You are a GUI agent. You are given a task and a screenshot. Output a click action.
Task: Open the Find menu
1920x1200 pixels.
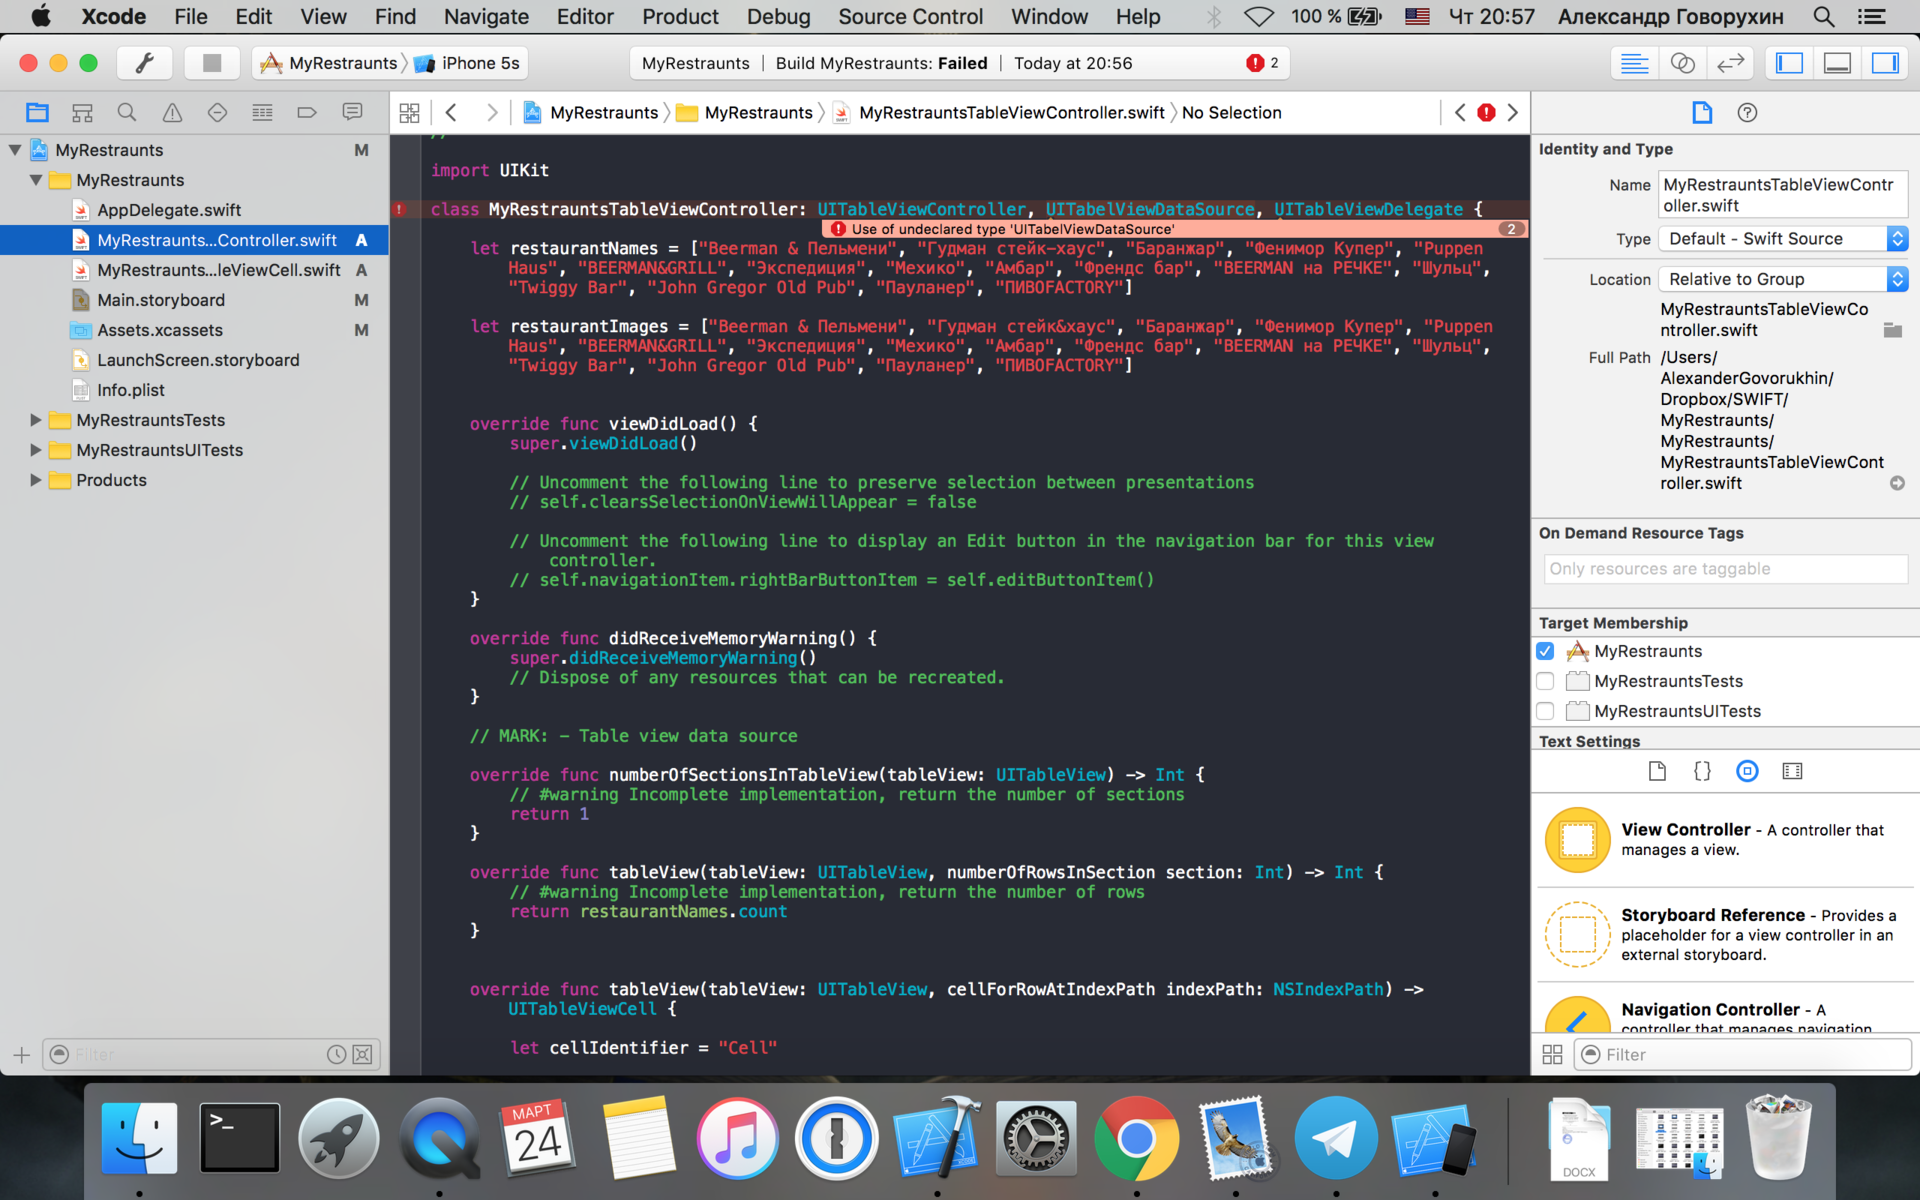pos(395,16)
